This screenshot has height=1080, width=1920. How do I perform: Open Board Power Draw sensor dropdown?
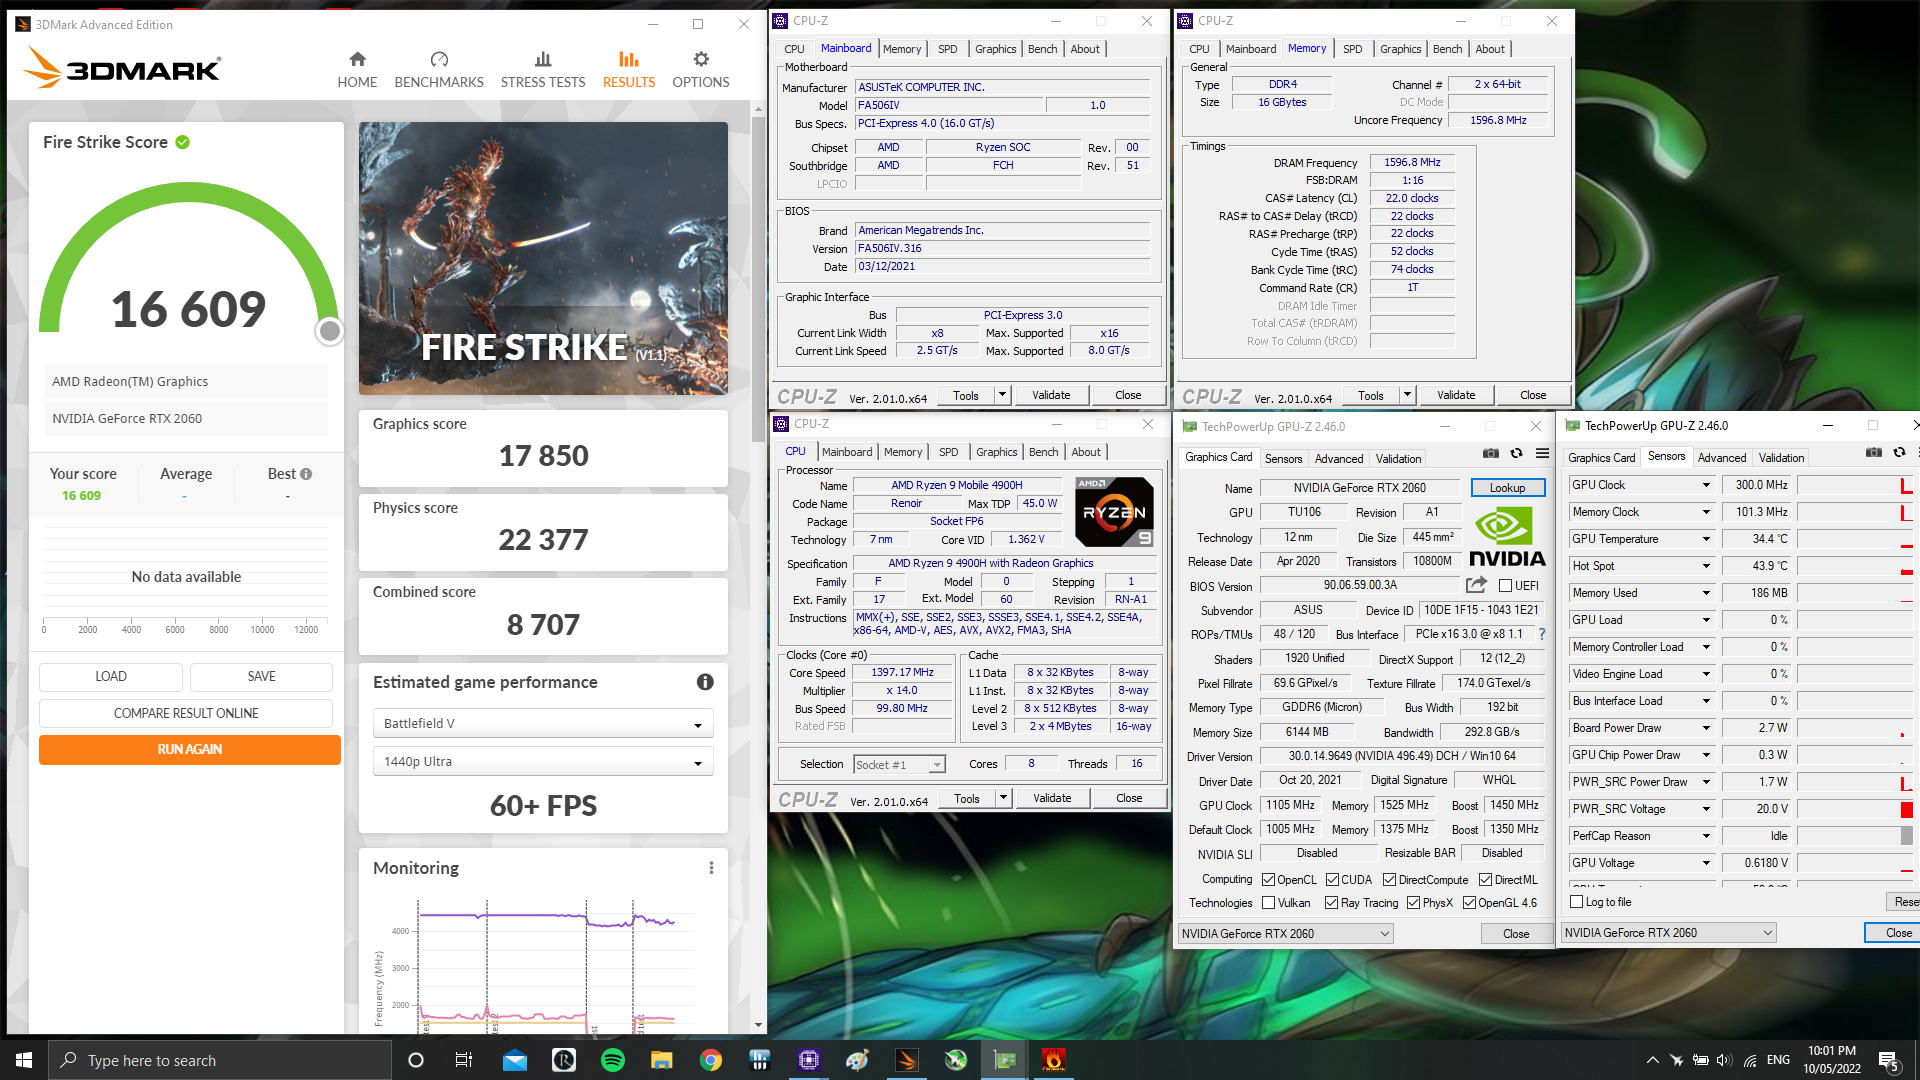coord(1705,728)
